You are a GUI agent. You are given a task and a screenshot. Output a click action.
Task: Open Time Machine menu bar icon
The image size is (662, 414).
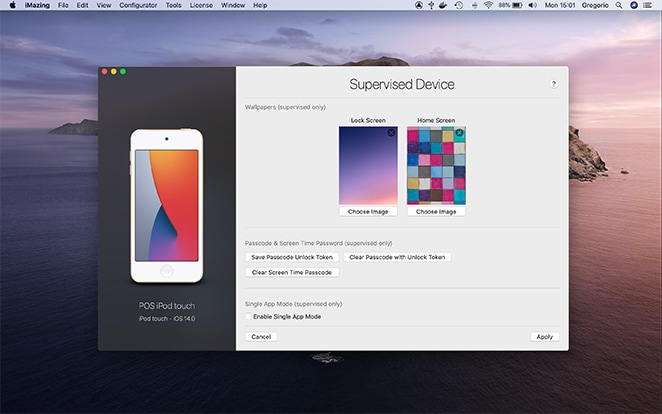point(459,5)
